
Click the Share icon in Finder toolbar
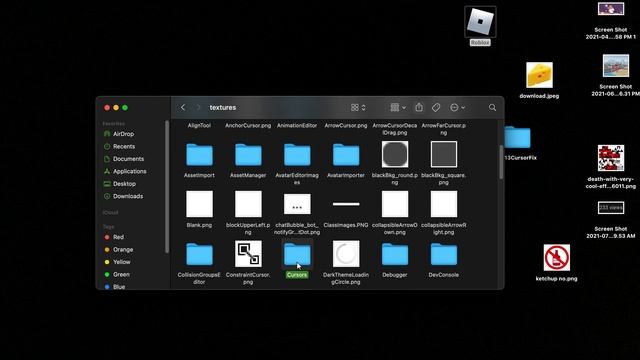419,107
